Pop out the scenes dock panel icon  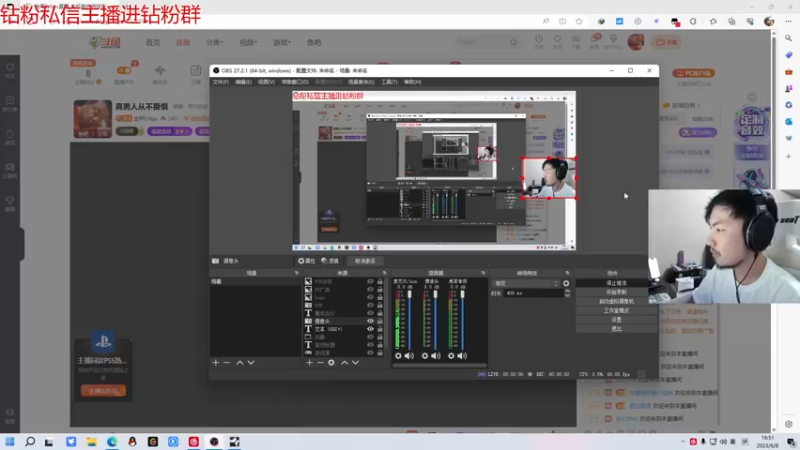(296, 273)
